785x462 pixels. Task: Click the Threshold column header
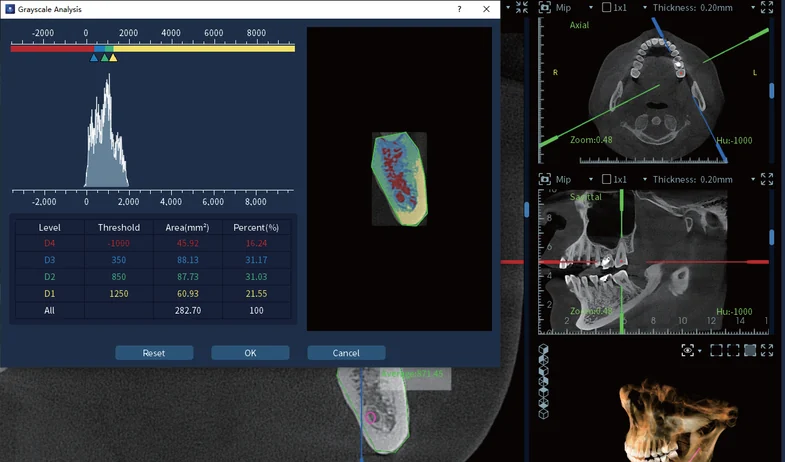tap(119, 227)
